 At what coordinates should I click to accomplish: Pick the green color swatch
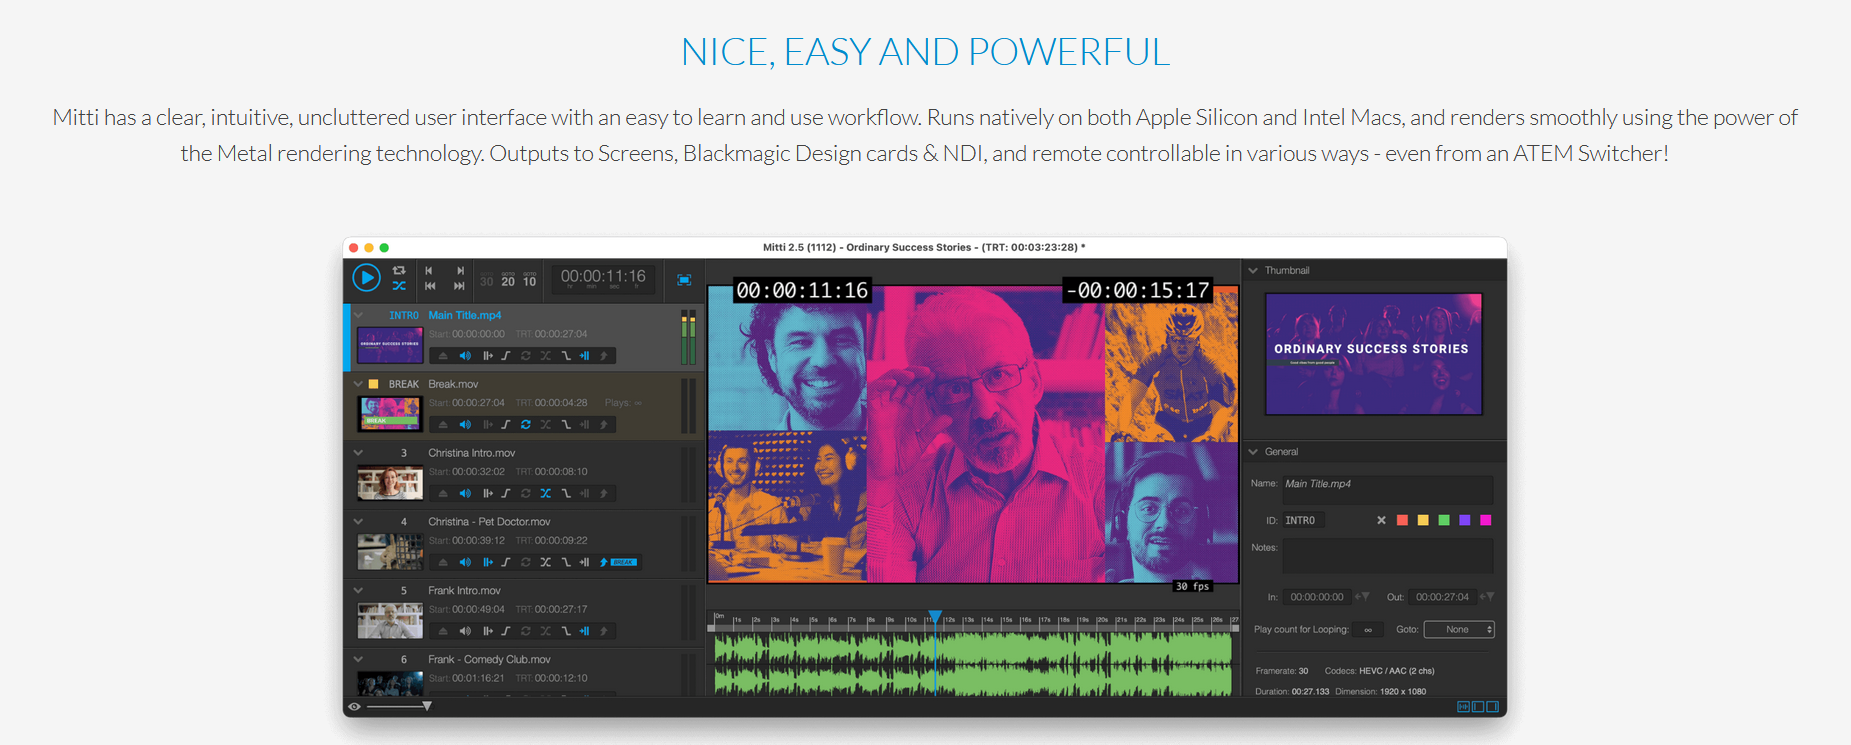click(1444, 520)
